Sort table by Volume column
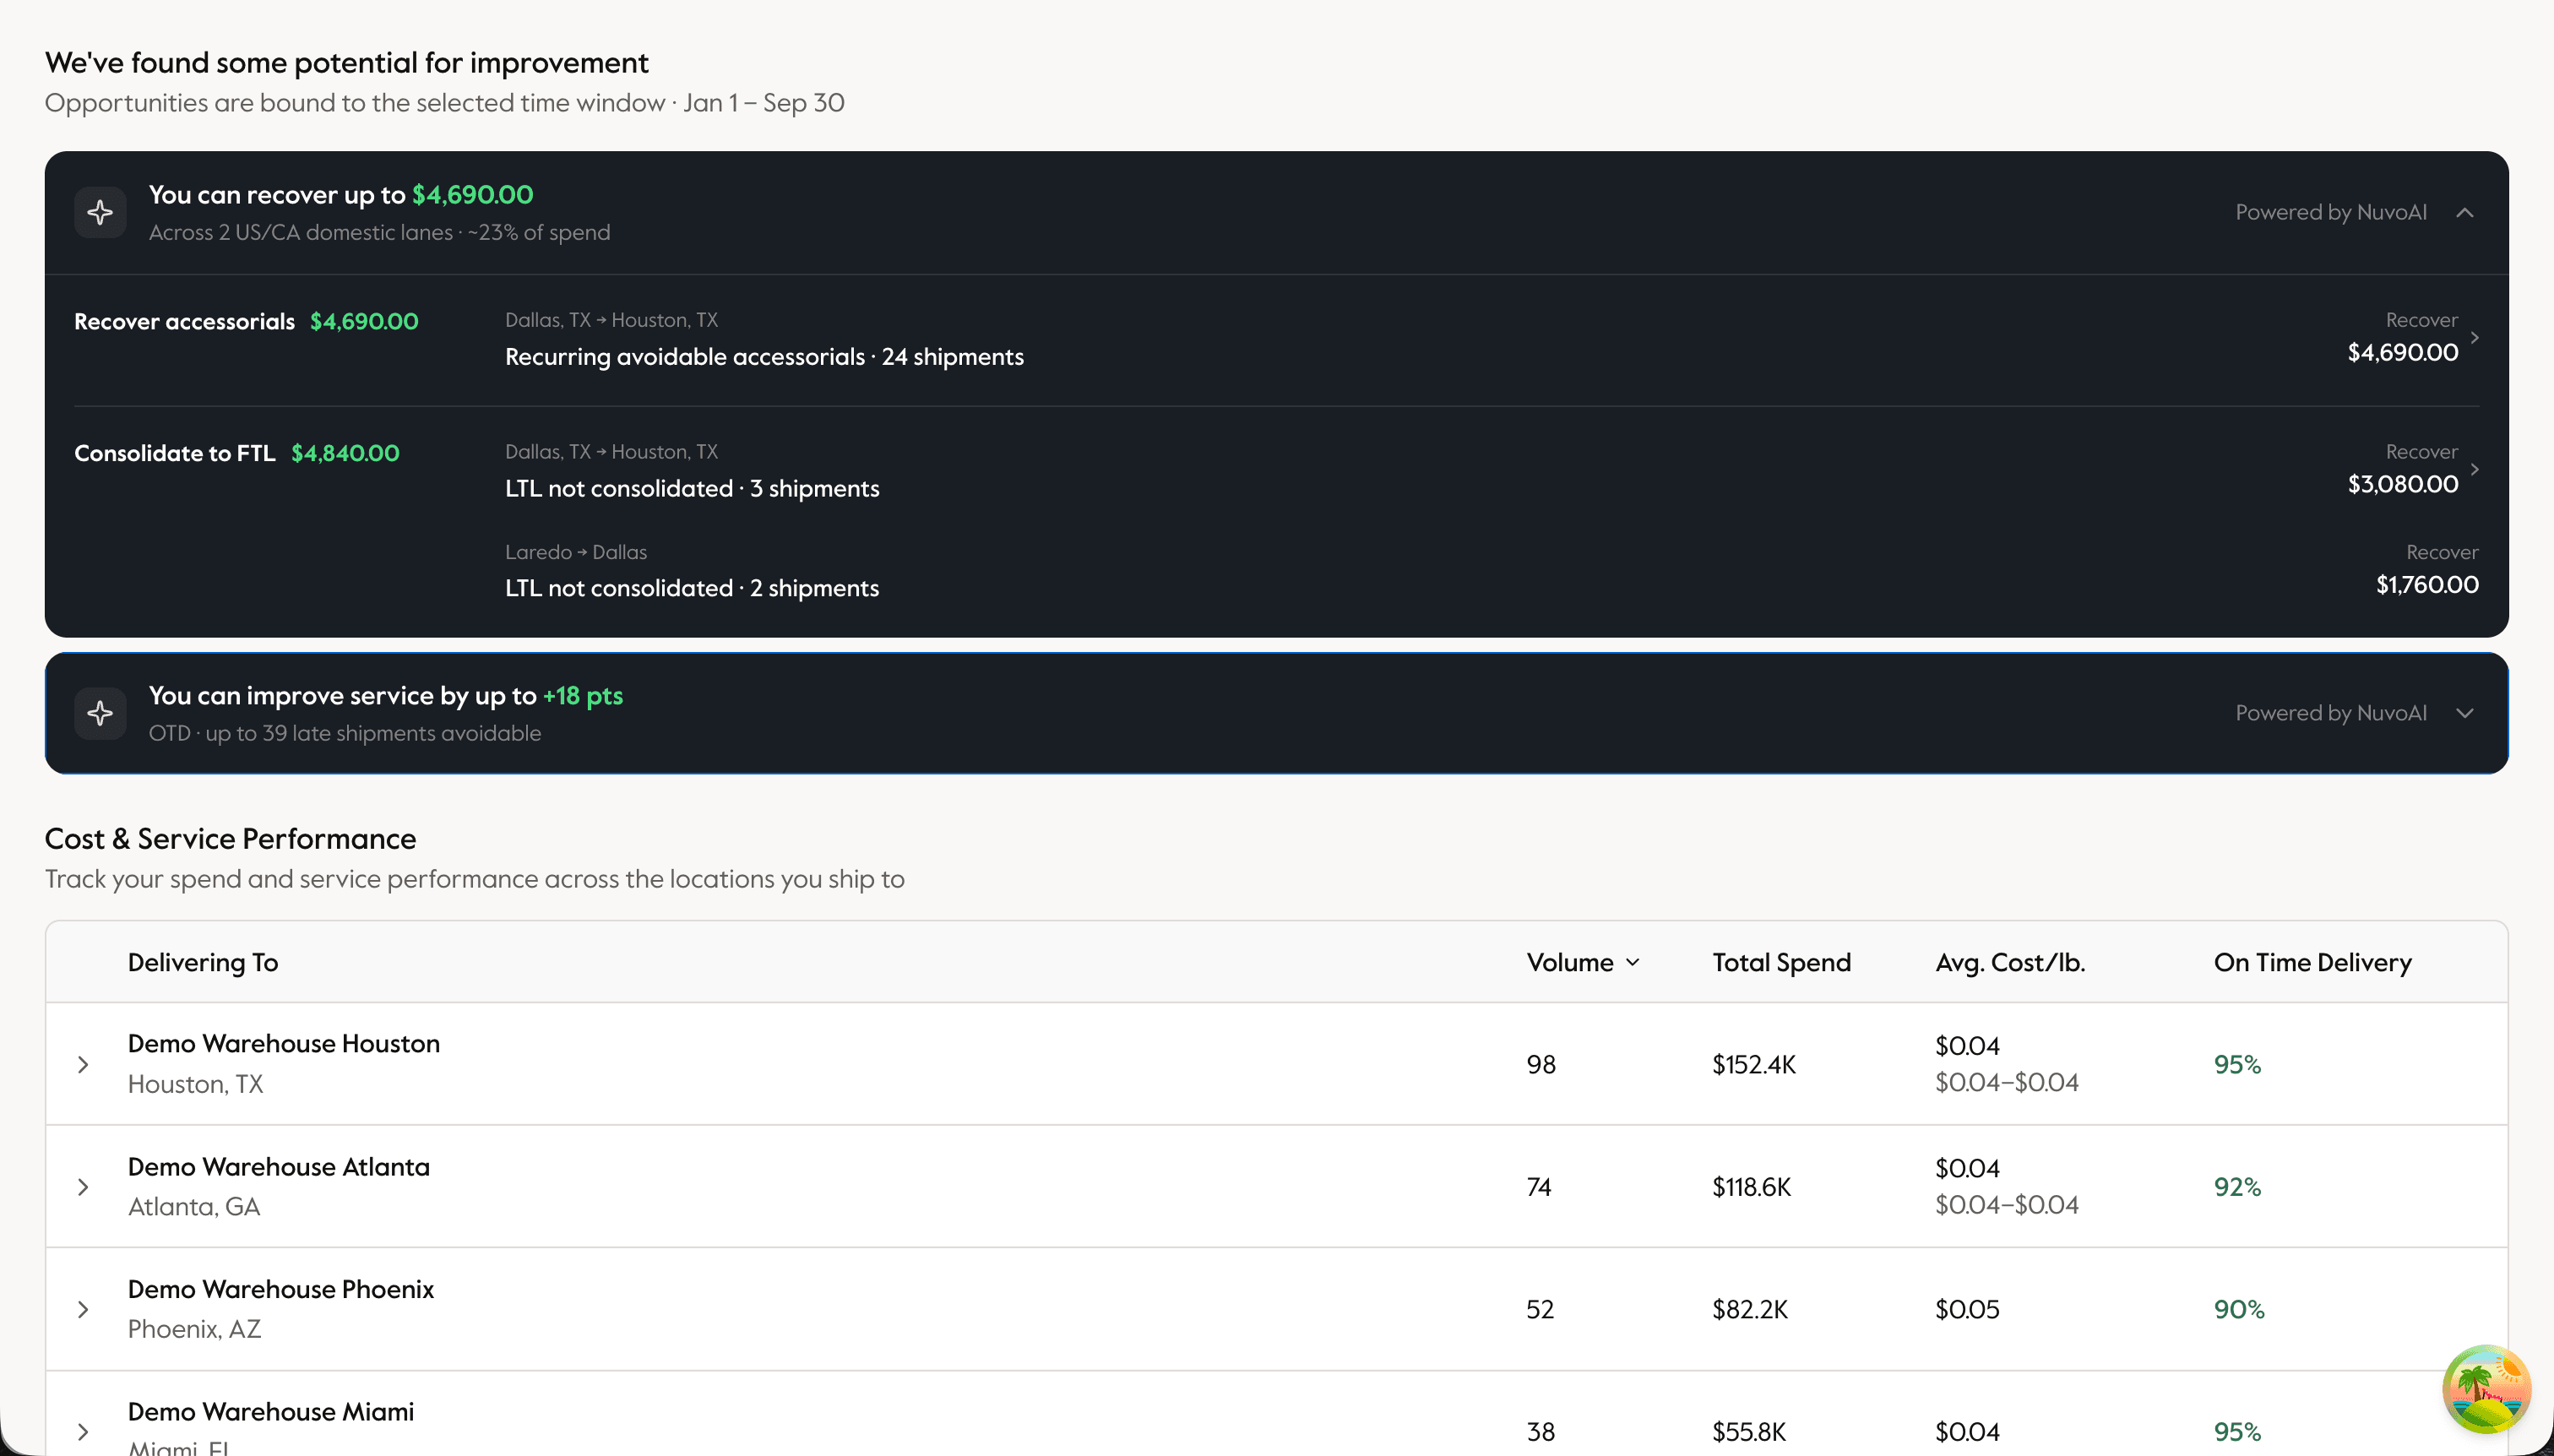This screenshot has width=2554, height=1456. pos(1582,962)
